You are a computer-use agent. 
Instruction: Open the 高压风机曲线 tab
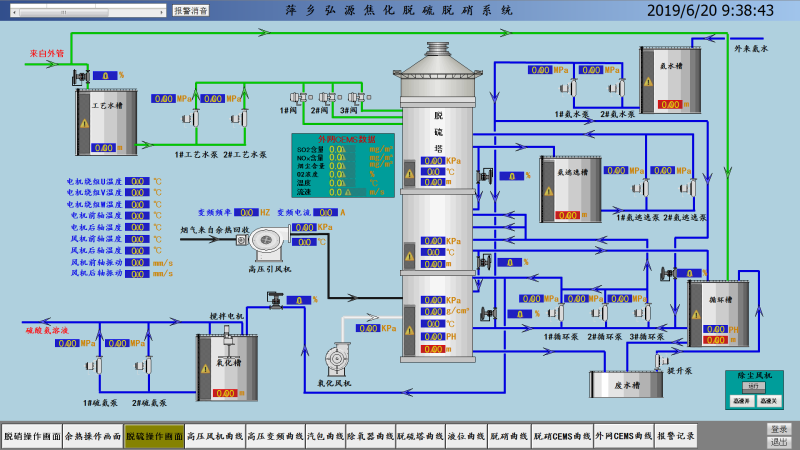tap(215, 436)
